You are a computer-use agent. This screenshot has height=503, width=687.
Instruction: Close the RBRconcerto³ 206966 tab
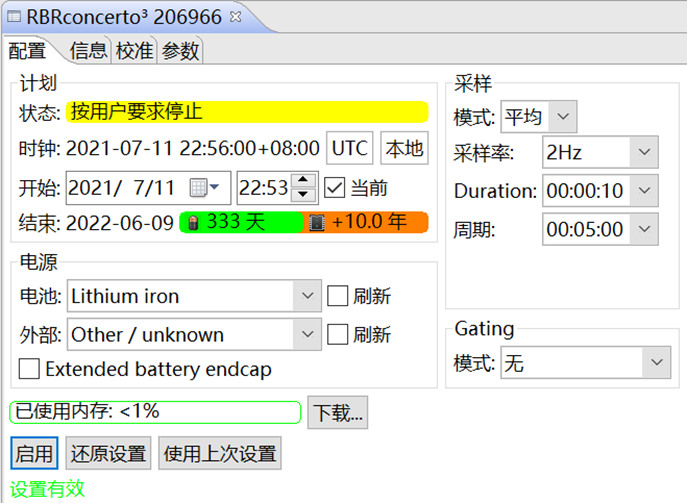point(236,17)
